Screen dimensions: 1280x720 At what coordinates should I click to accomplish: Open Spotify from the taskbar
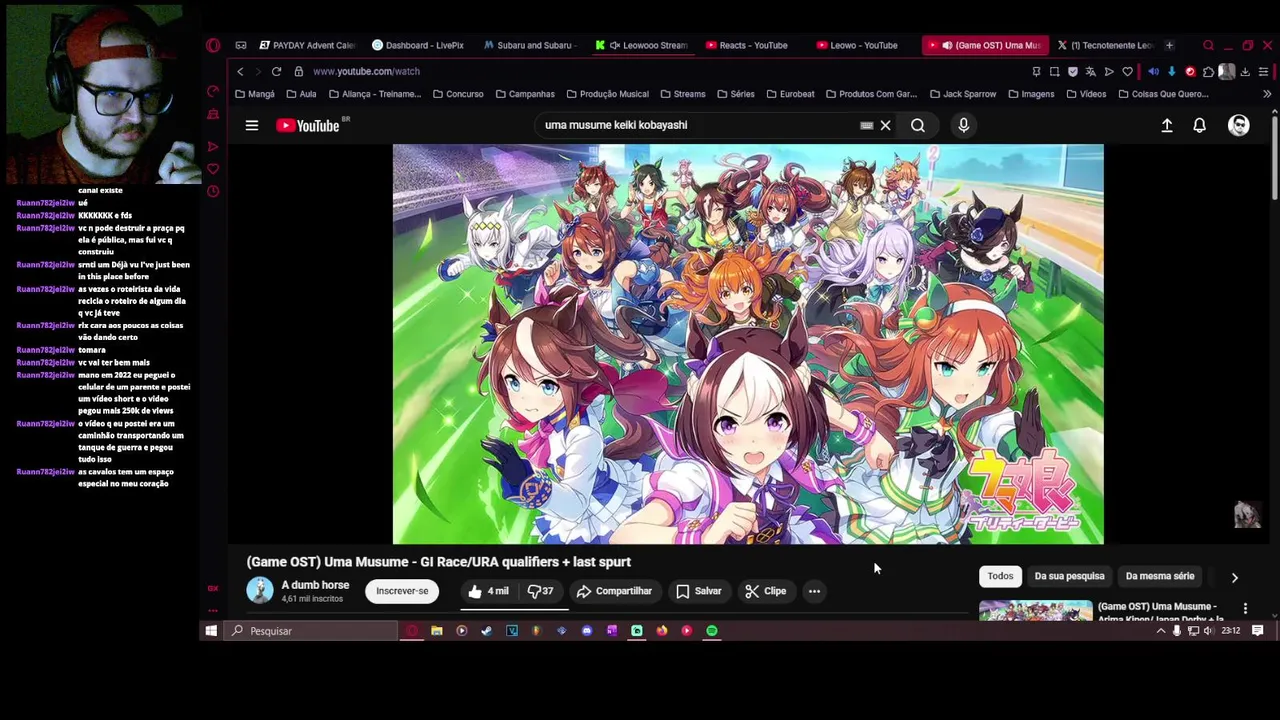tap(712, 631)
